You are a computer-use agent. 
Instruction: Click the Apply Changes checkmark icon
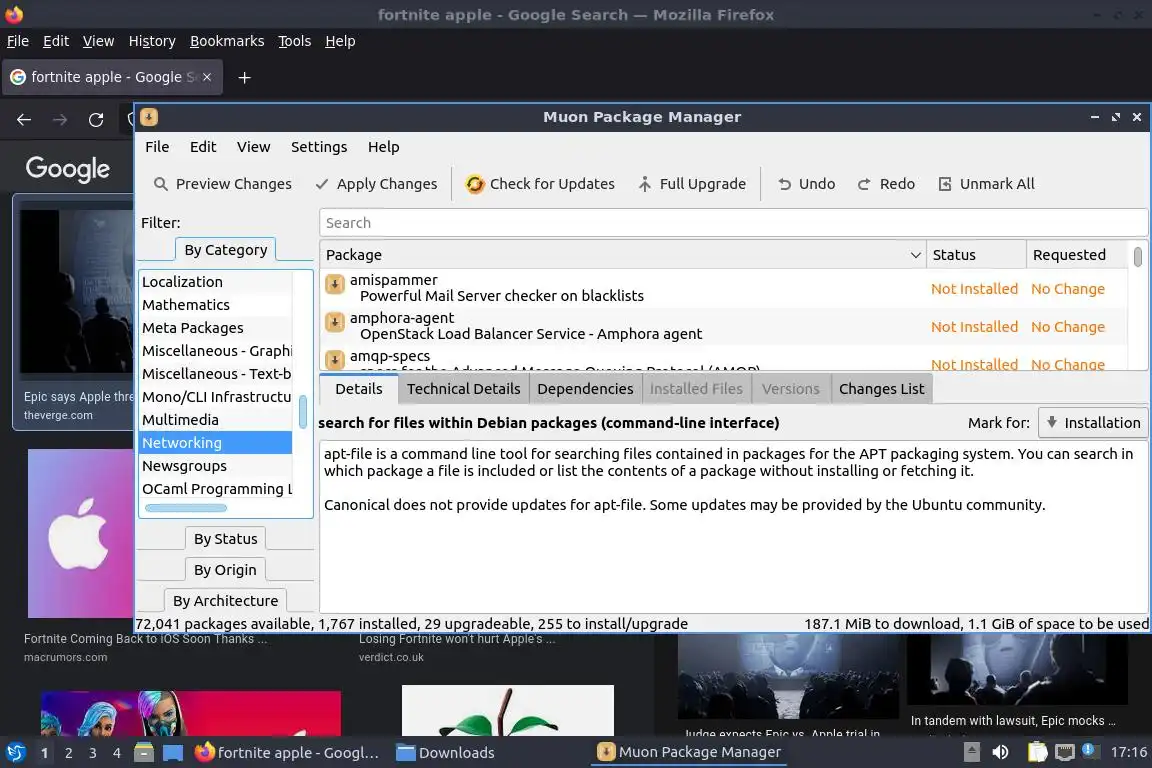coord(322,184)
